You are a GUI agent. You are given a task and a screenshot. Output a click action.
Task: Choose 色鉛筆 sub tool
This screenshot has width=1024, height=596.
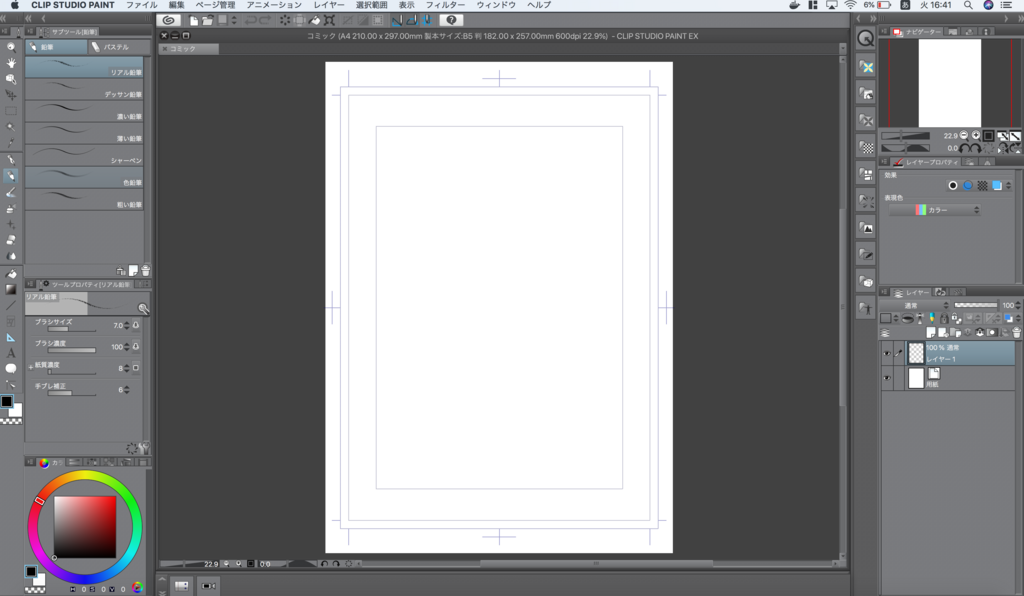tap(84, 178)
